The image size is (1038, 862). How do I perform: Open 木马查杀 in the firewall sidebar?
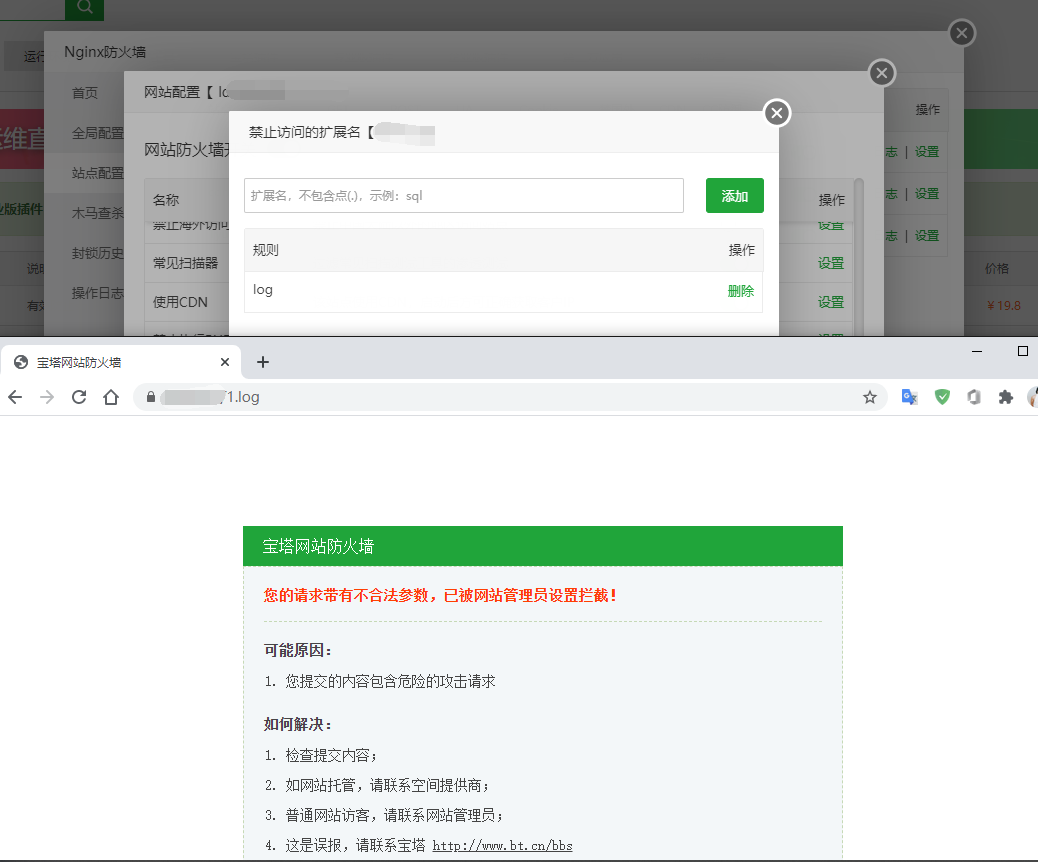(x=97, y=213)
